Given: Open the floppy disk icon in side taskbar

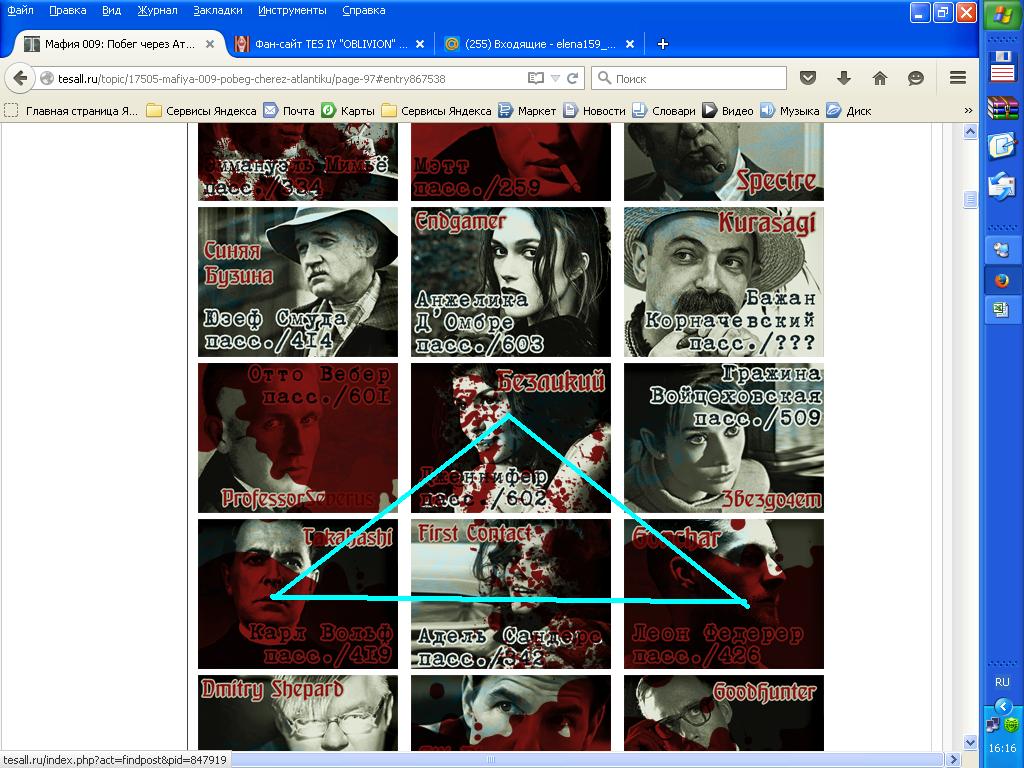Looking at the screenshot, I should (x=1002, y=67).
